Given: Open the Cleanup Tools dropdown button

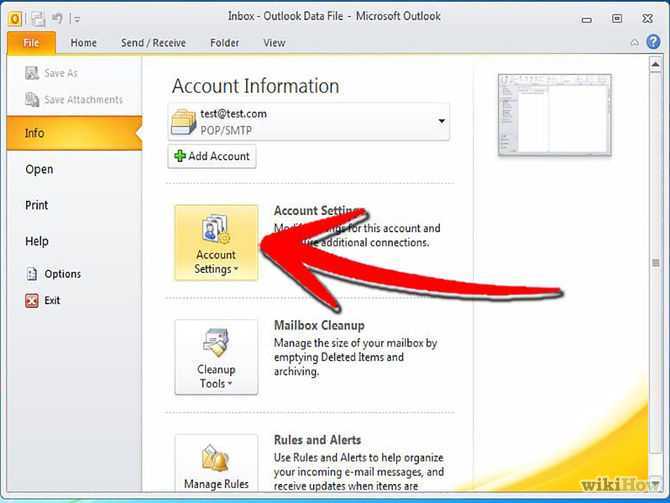Looking at the screenshot, I should [216, 357].
